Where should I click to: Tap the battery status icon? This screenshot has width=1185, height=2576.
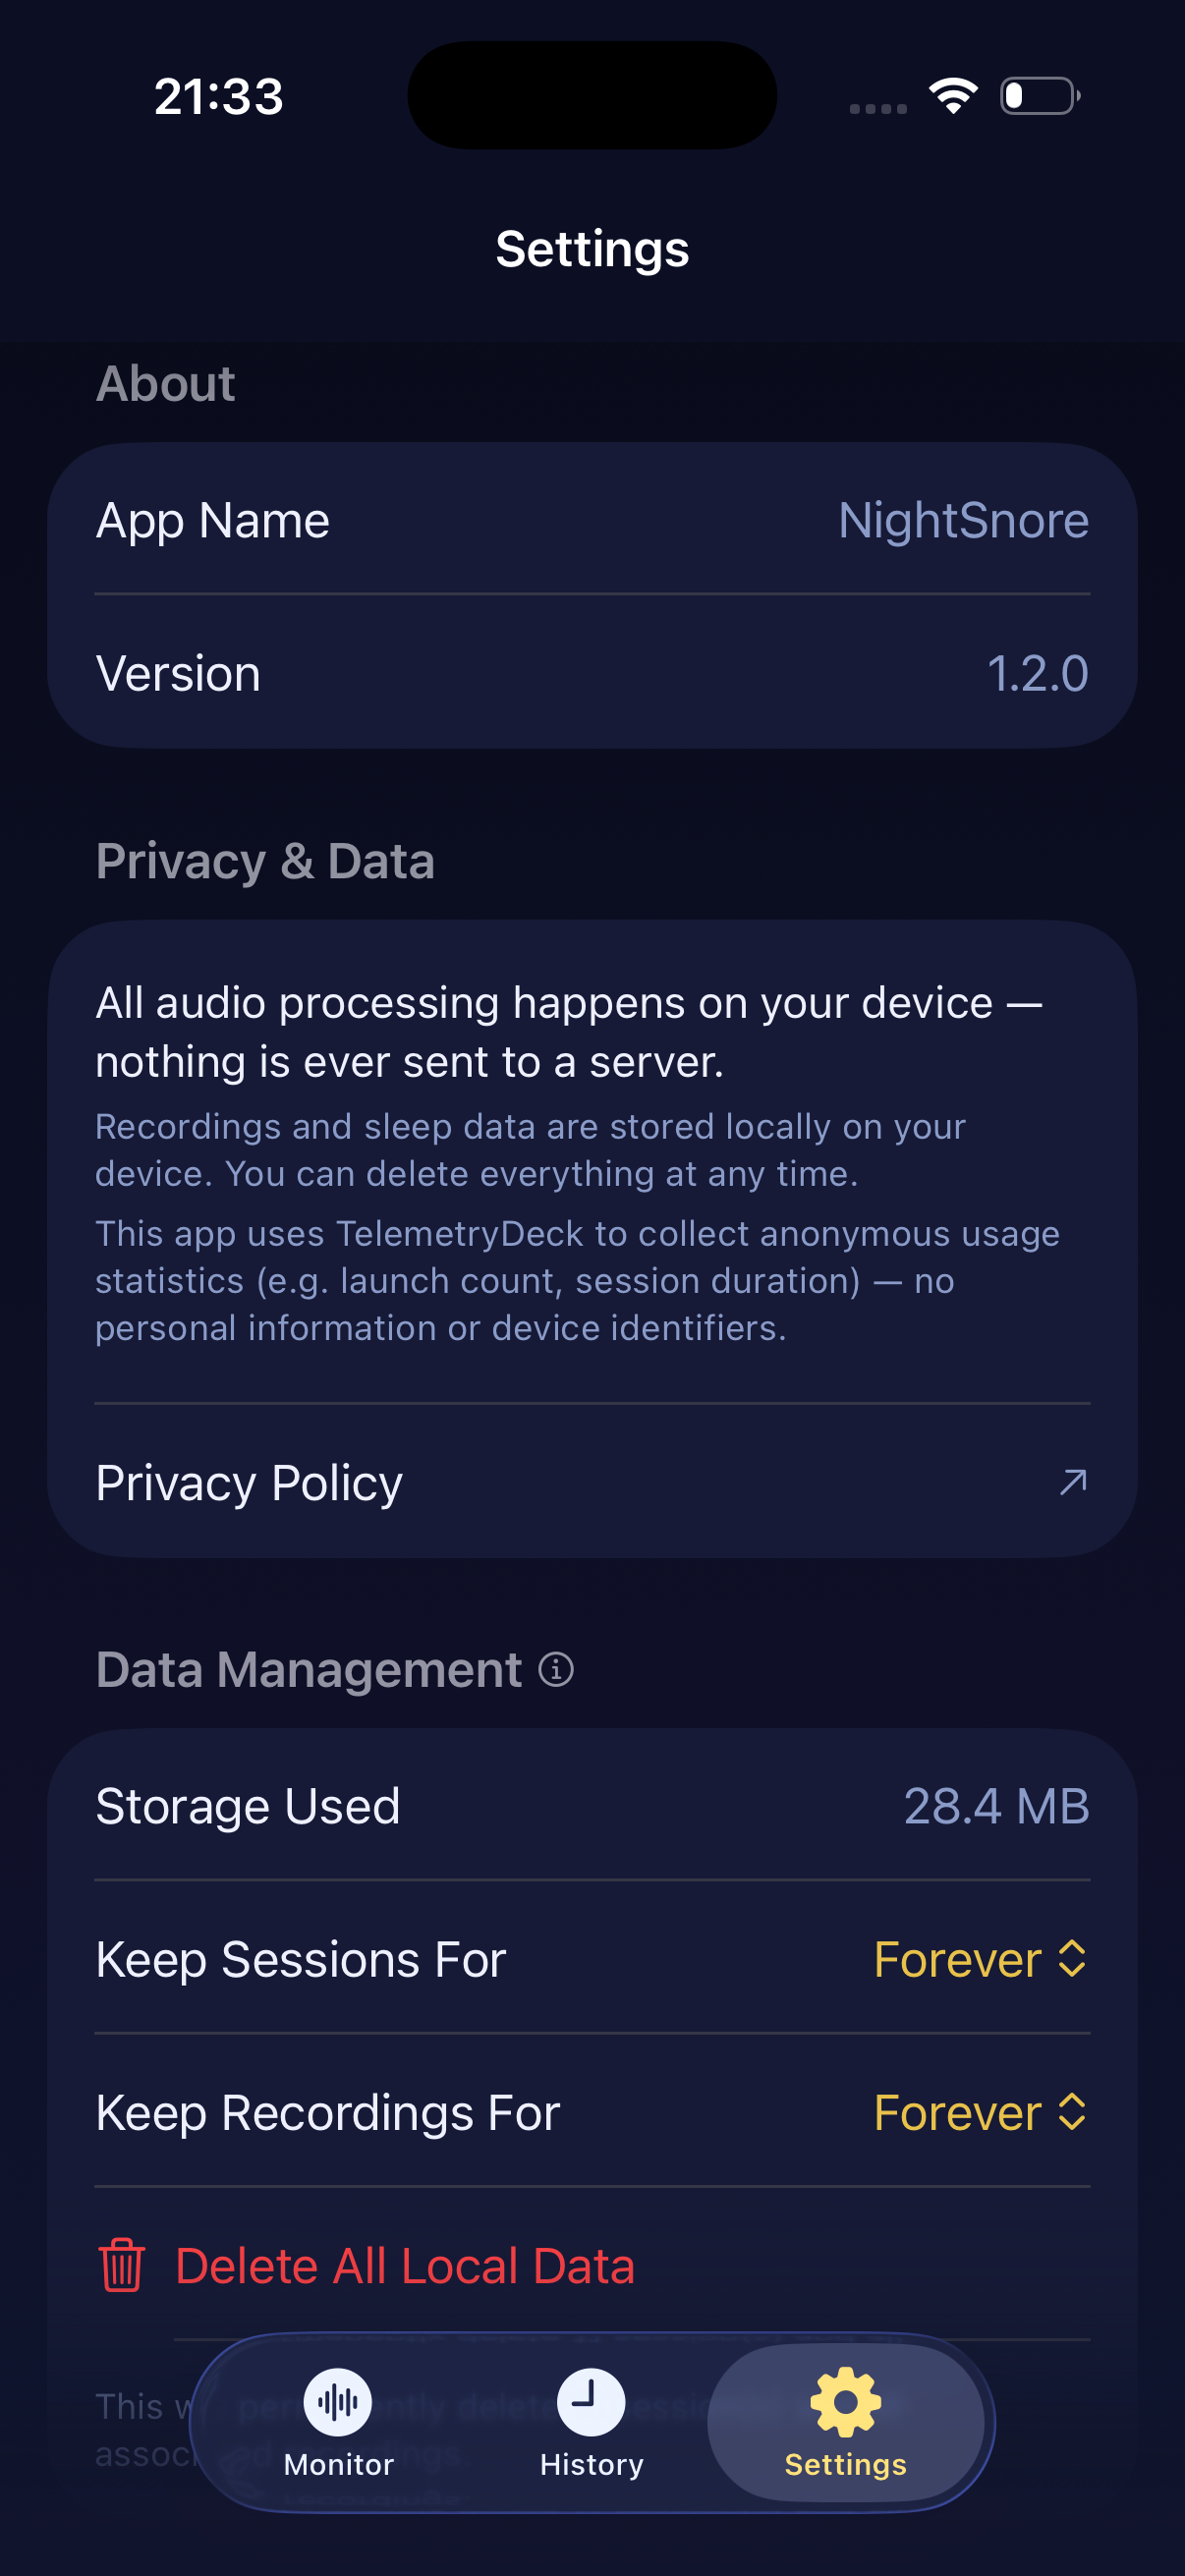tap(1040, 96)
